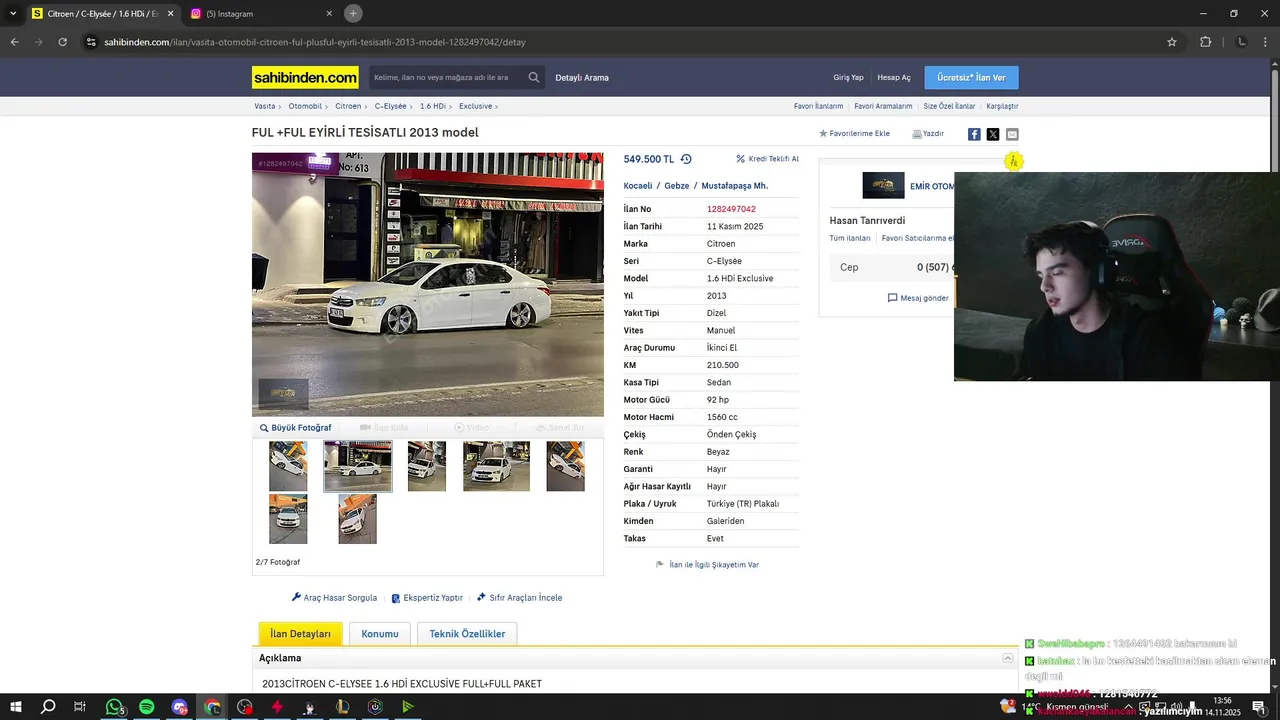Click İlan ile İlgili Şikayetim Var

tap(707, 565)
